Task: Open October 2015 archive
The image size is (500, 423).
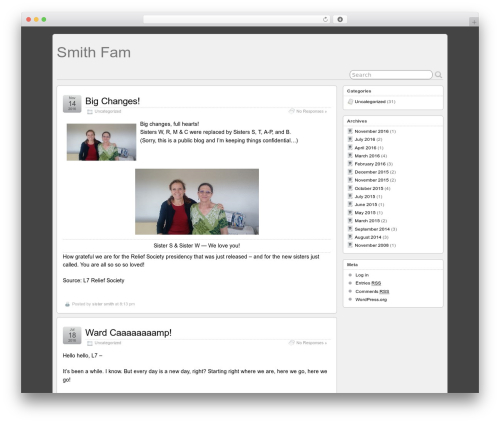Action: [x=369, y=188]
